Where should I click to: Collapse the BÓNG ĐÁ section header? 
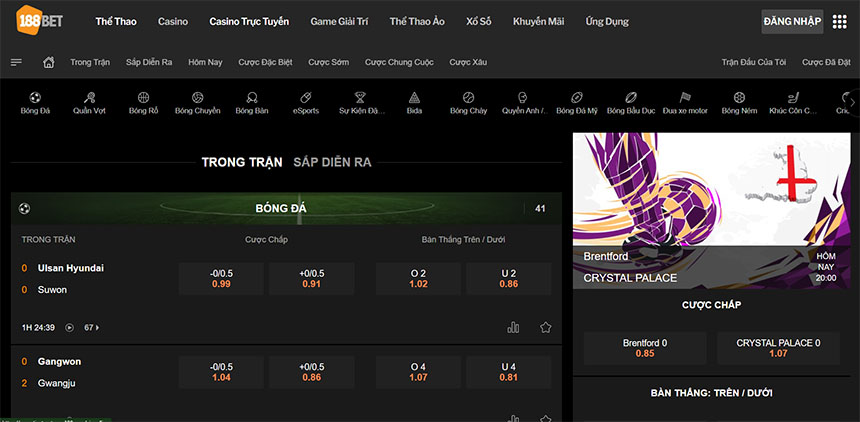coord(286,209)
